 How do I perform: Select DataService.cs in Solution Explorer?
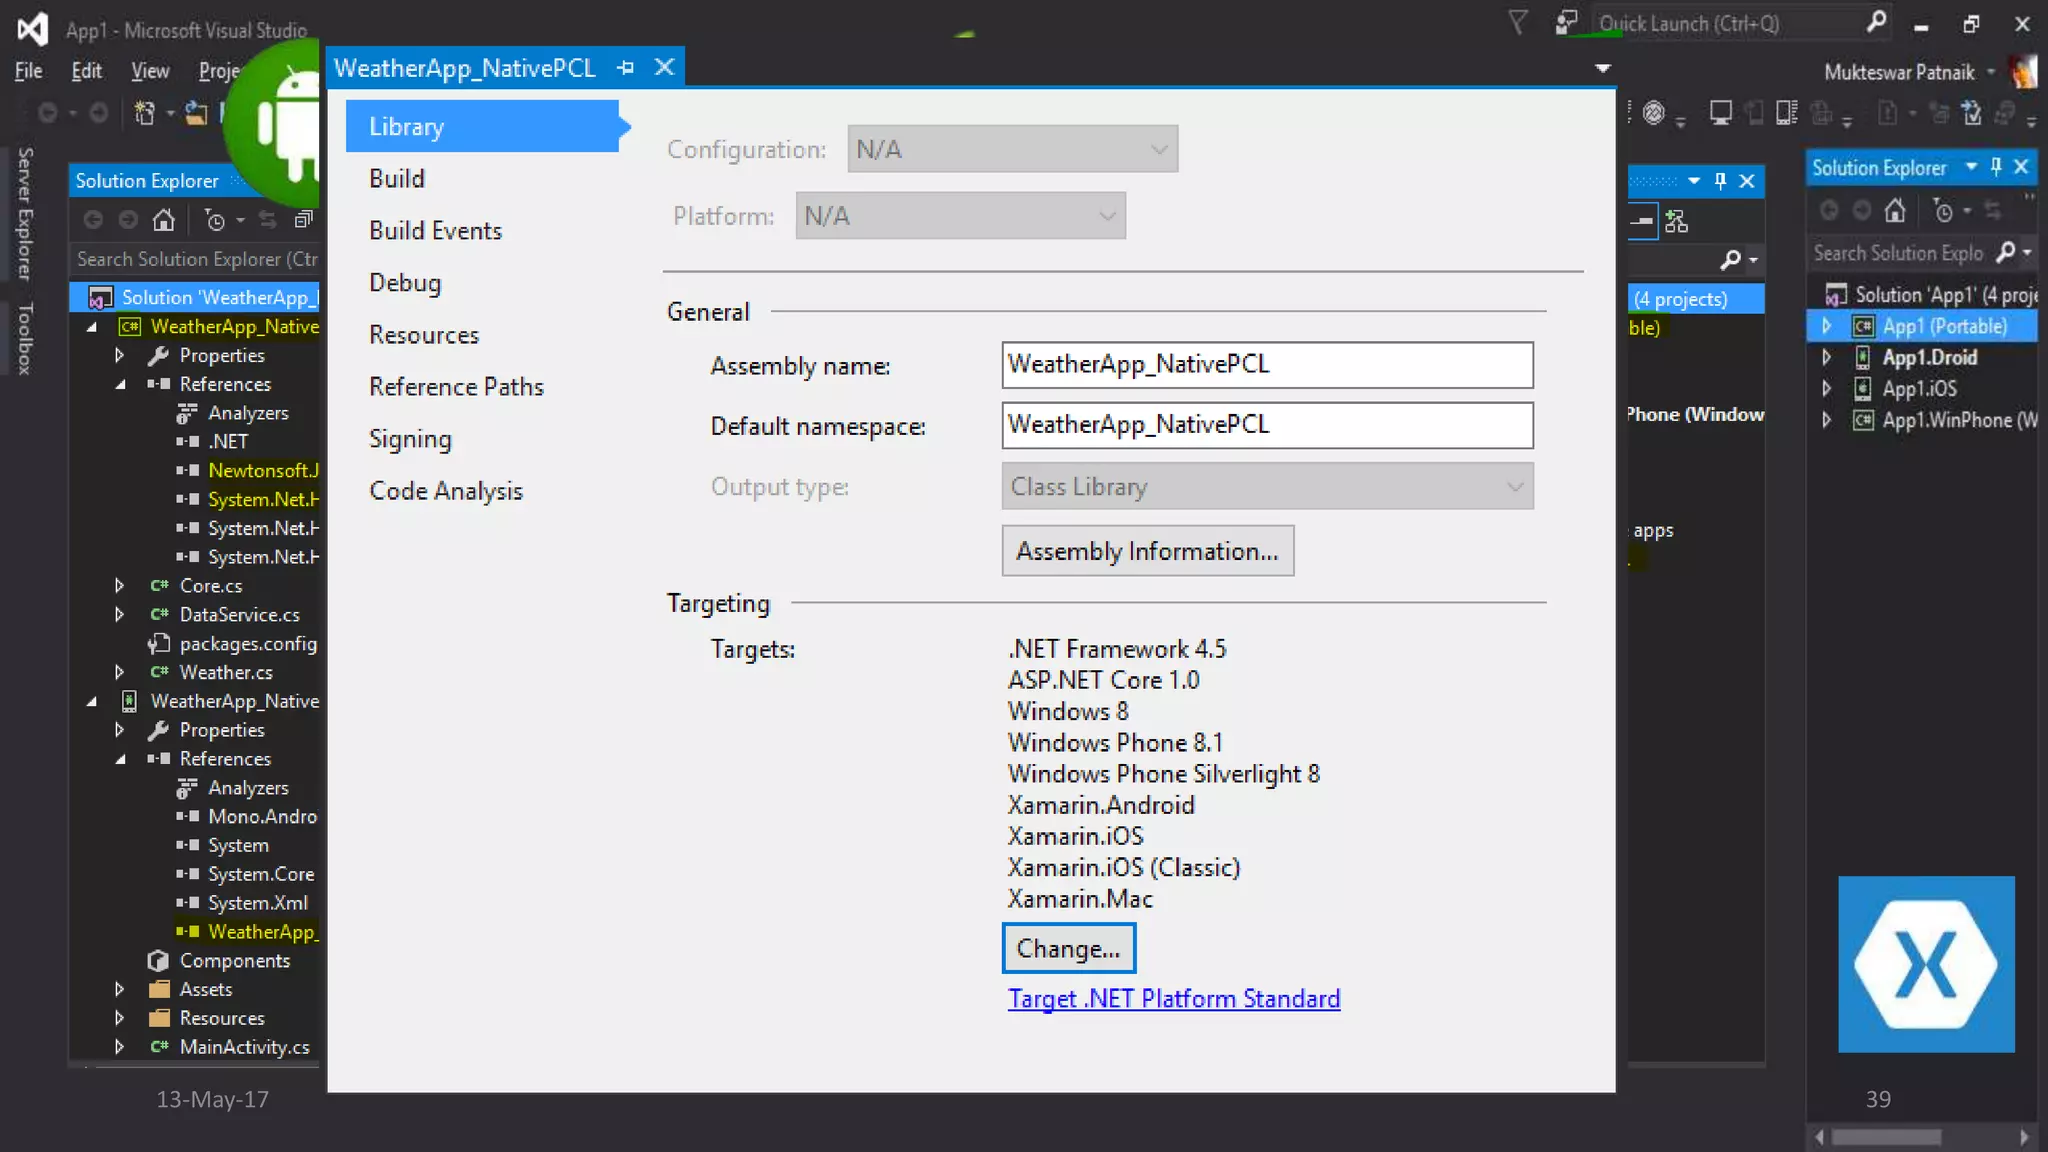click(x=239, y=615)
